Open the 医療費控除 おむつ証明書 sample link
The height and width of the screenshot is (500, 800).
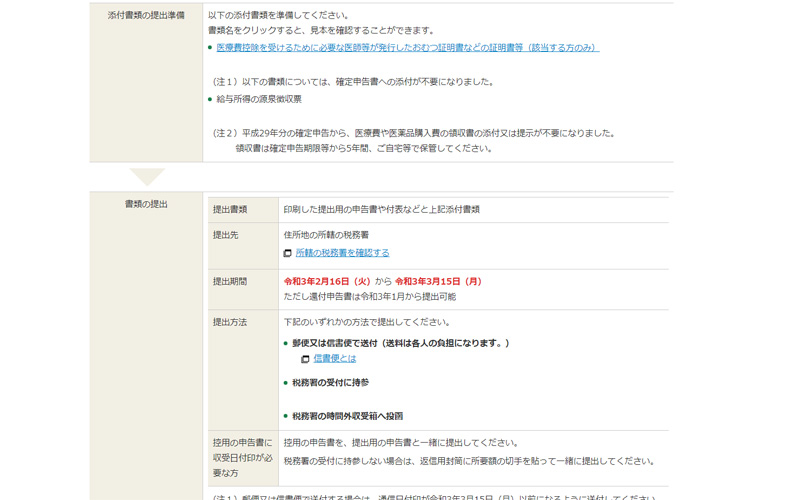[408, 47]
